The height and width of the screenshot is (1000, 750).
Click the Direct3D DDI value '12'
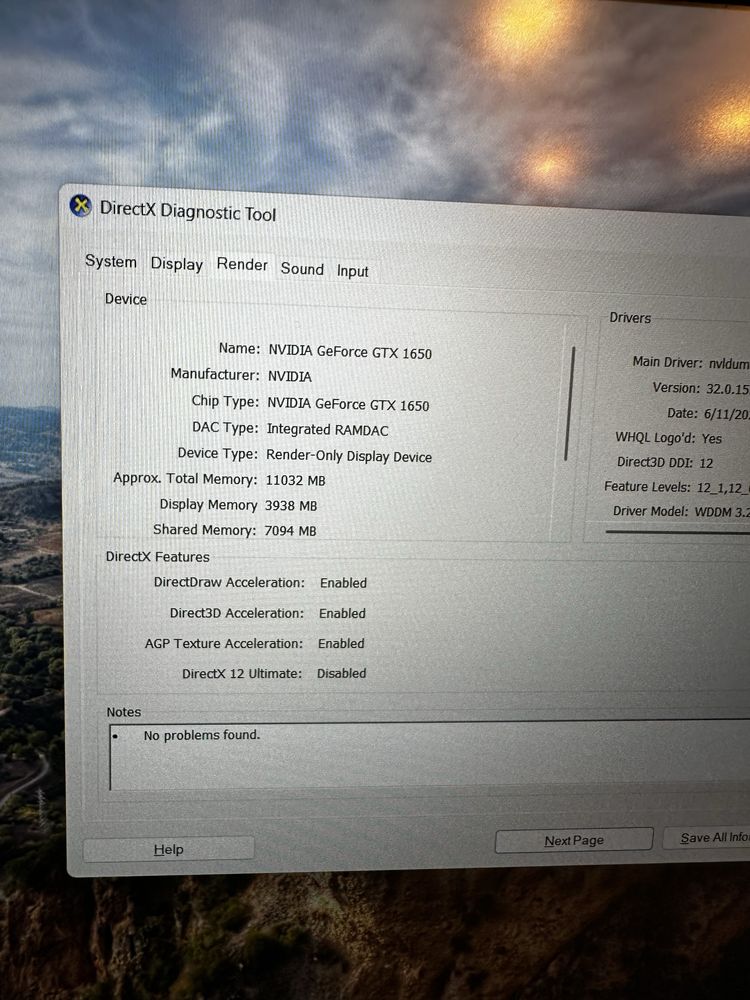pyautogui.click(x=706, y=463)
